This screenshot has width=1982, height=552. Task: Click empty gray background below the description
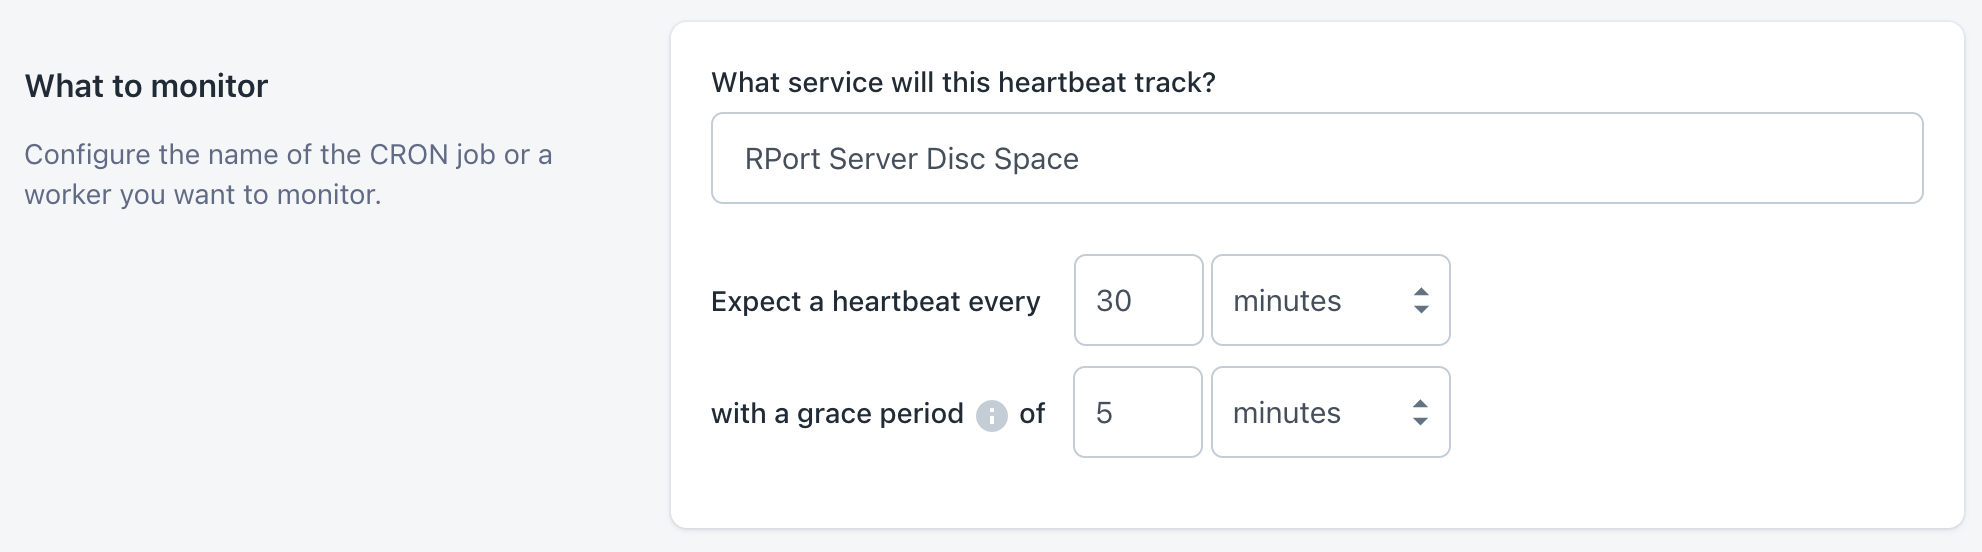pyautogui.click(x=300, y=400)
